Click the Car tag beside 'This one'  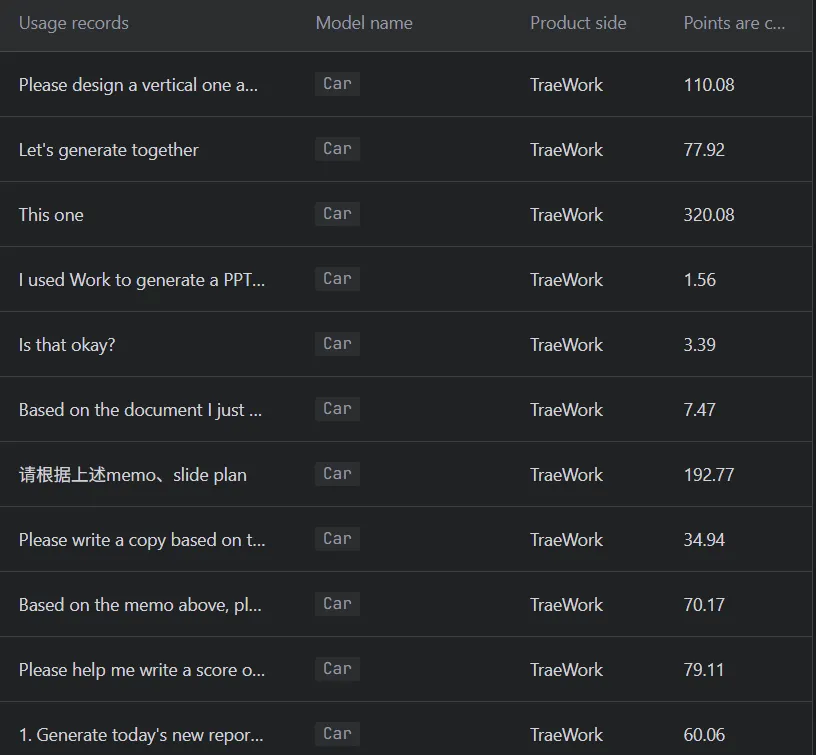tap(337, 214)
